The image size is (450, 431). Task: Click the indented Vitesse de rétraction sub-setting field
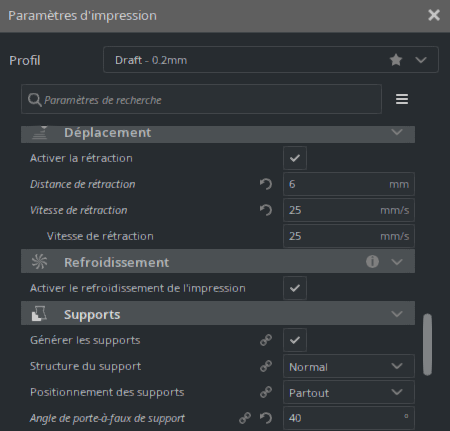349,236
